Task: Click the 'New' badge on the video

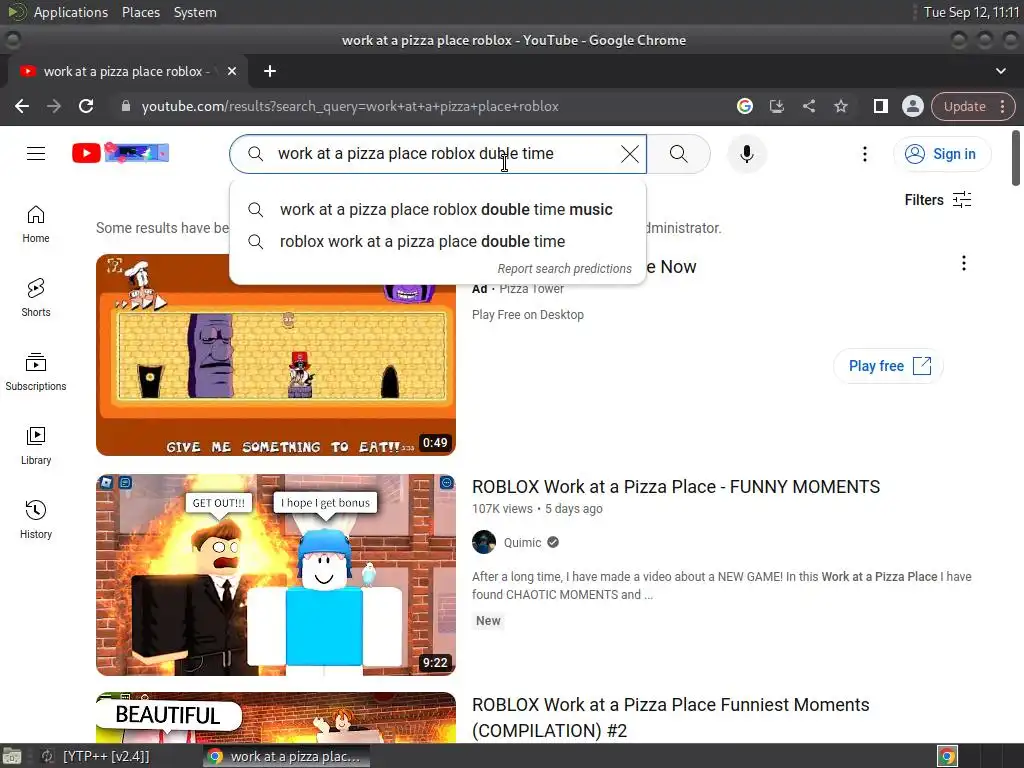Action: pyautogui.click(x=488, y=621)
